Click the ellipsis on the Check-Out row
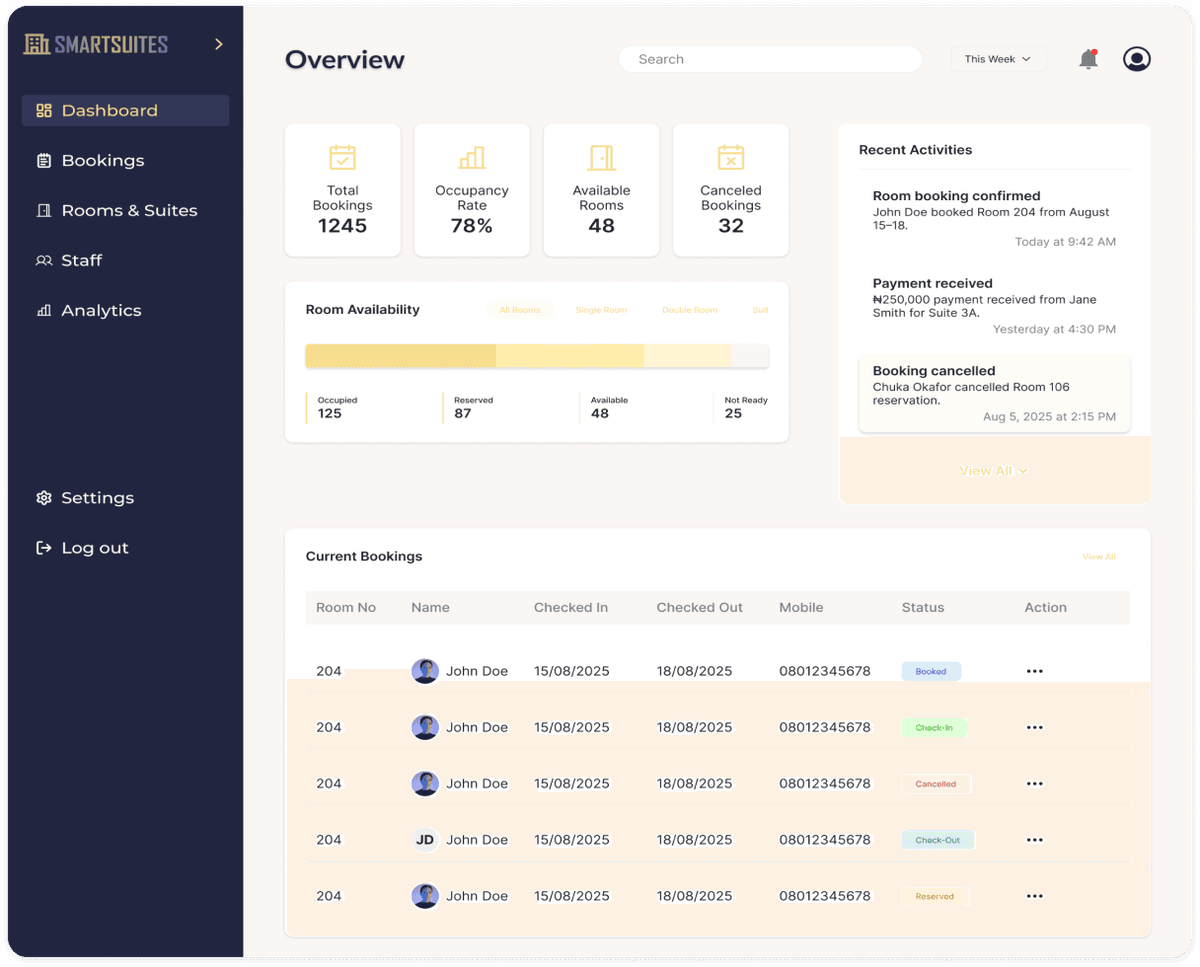This screenshot has height=967, width=1200. [1034, 840]
